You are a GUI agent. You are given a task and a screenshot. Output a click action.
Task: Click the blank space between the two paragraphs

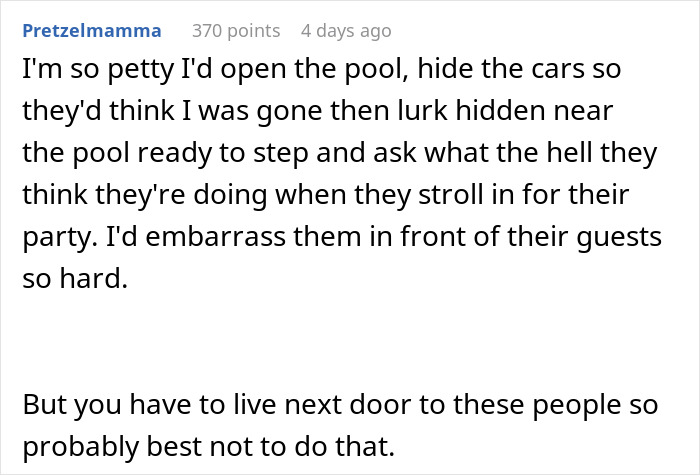tap(350, 342)
